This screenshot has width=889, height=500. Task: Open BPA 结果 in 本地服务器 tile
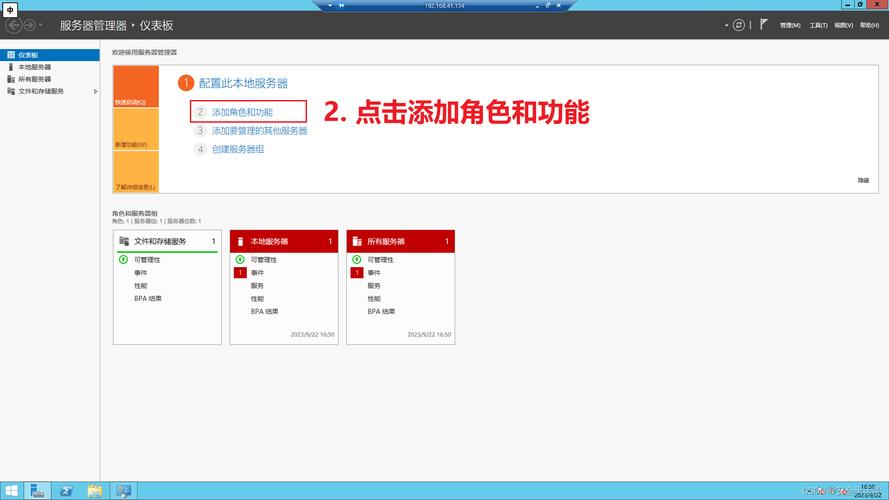265,311
